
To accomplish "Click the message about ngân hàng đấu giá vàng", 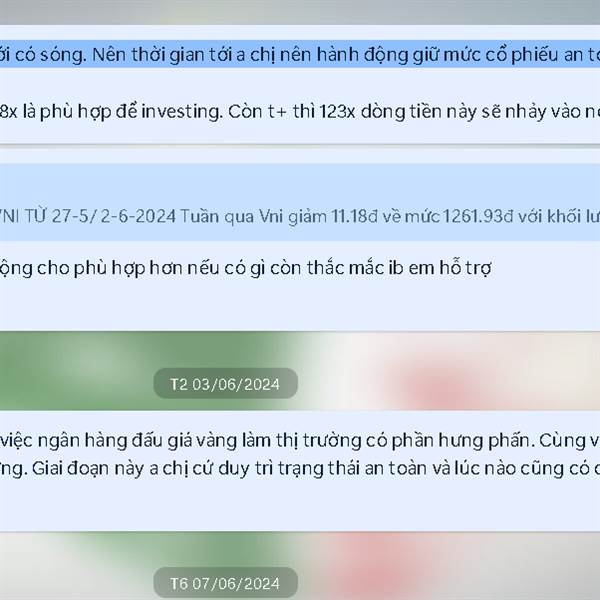I will (x=300, y=441).
